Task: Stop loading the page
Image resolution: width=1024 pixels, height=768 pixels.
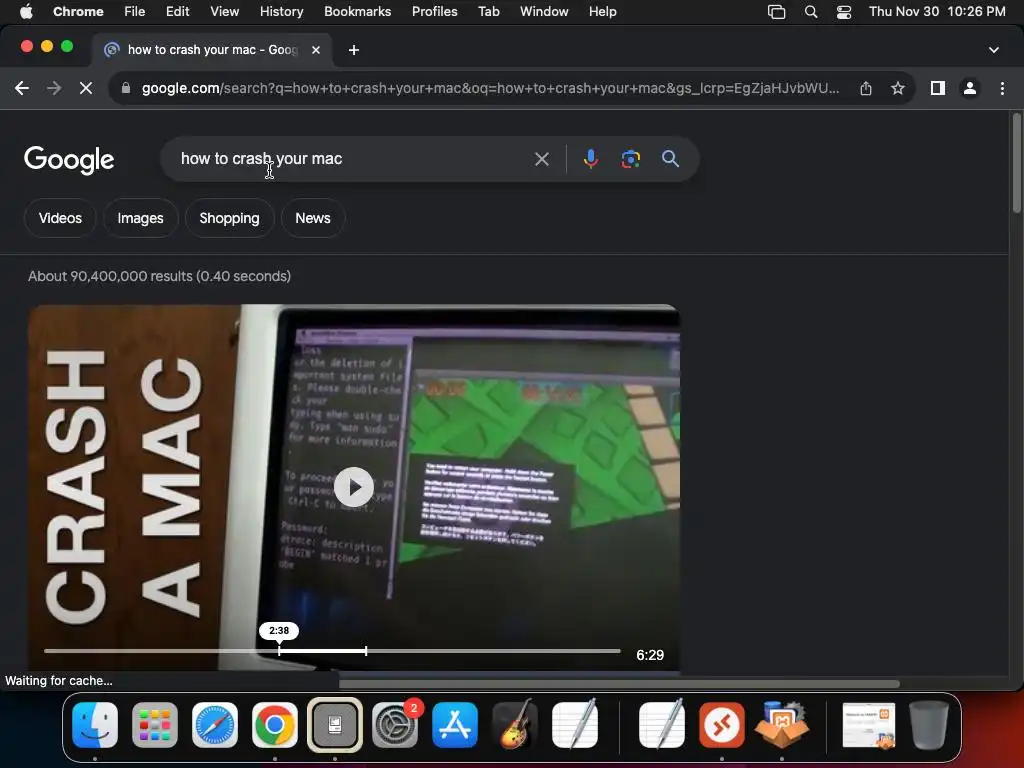Action: (86, 88)
